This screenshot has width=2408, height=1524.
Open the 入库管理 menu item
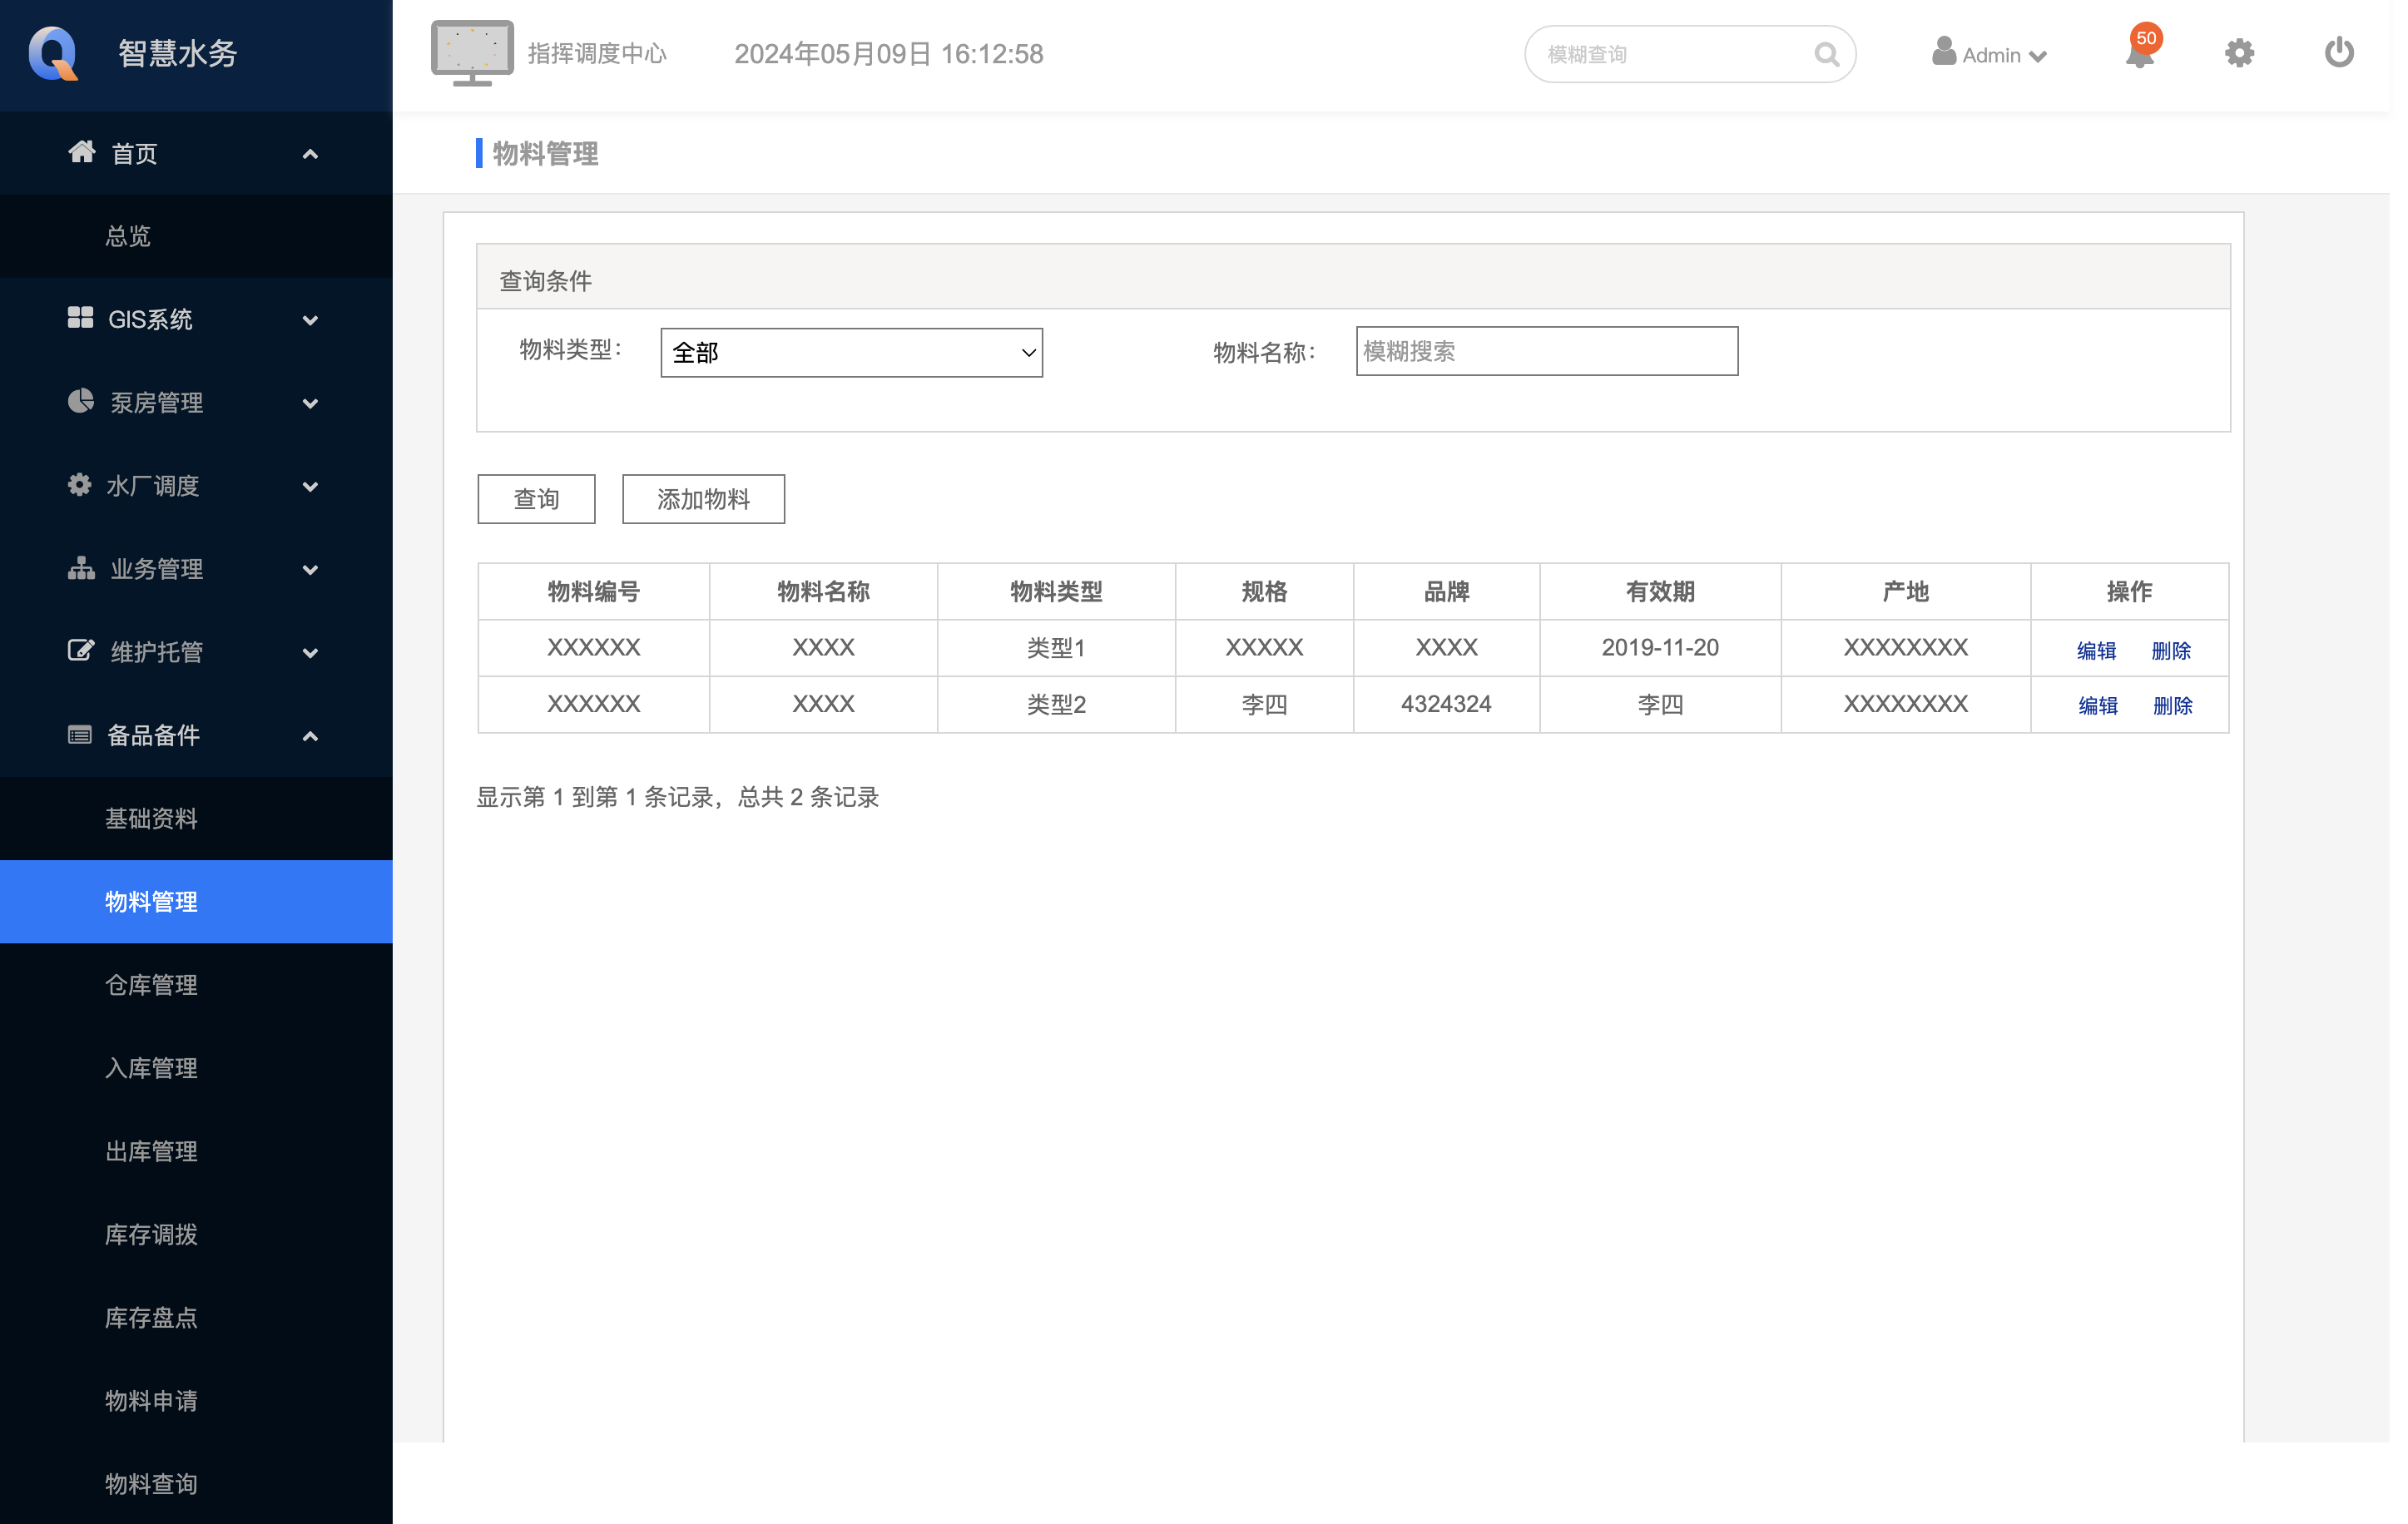151,1068
